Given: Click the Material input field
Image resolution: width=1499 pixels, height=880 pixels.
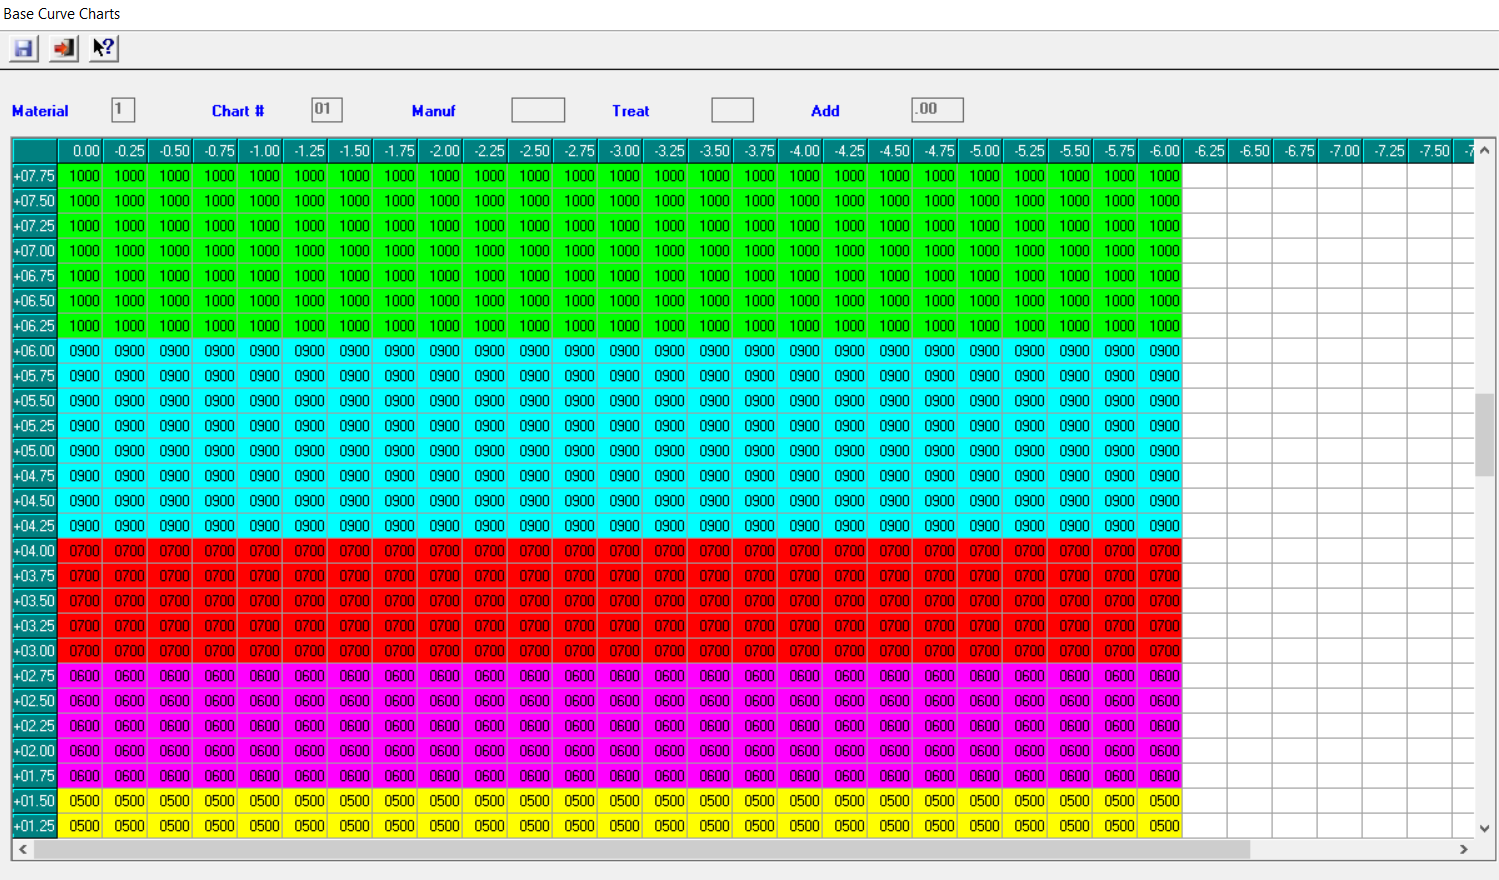Looking at the screenshot, I should pyautogui.click(x=122, y=110).
